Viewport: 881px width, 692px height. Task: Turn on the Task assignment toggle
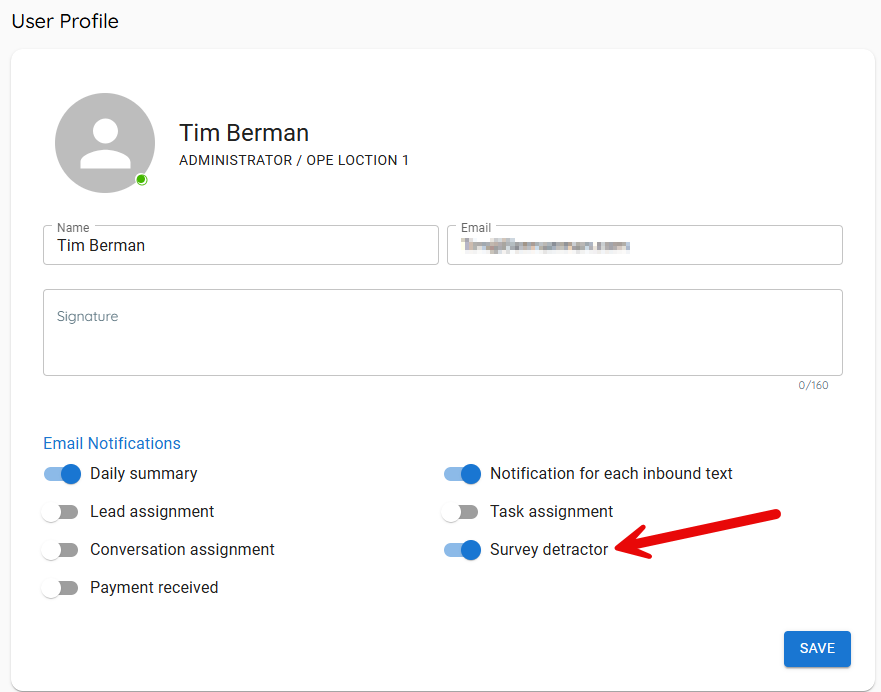pos(460,512)
